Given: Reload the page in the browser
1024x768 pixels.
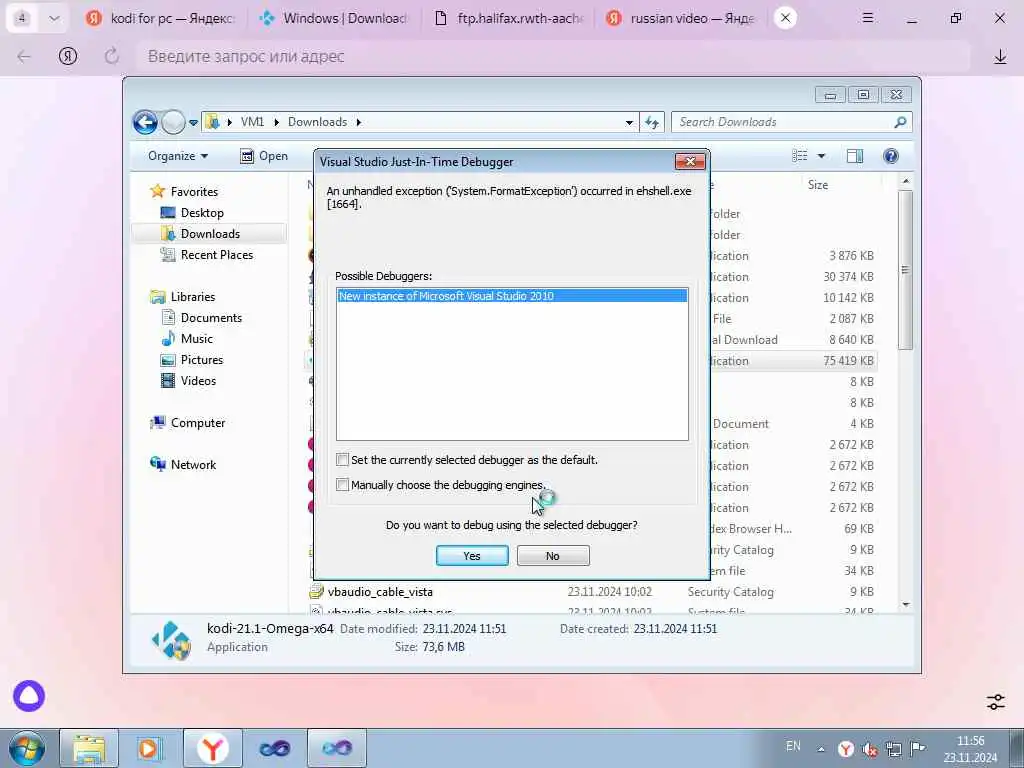Looking at the screenshot, I should (x=112, y=57).
